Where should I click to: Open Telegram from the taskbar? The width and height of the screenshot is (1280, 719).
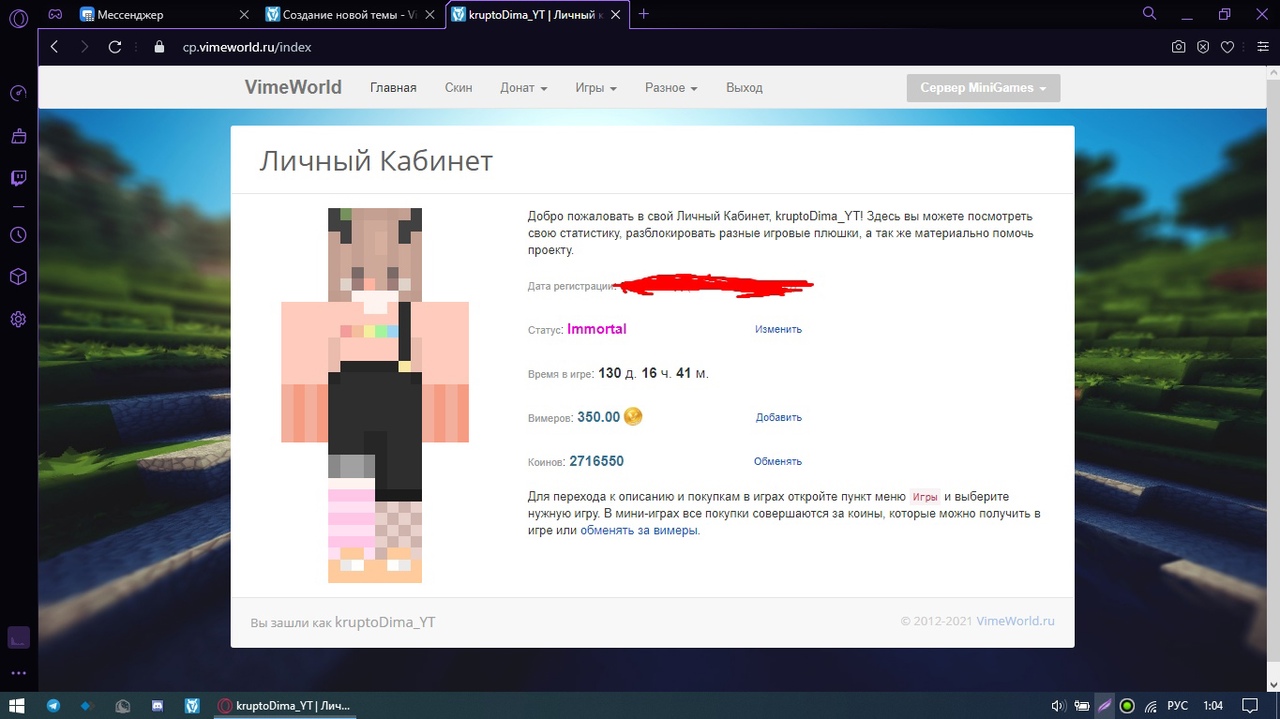[53, 705]
